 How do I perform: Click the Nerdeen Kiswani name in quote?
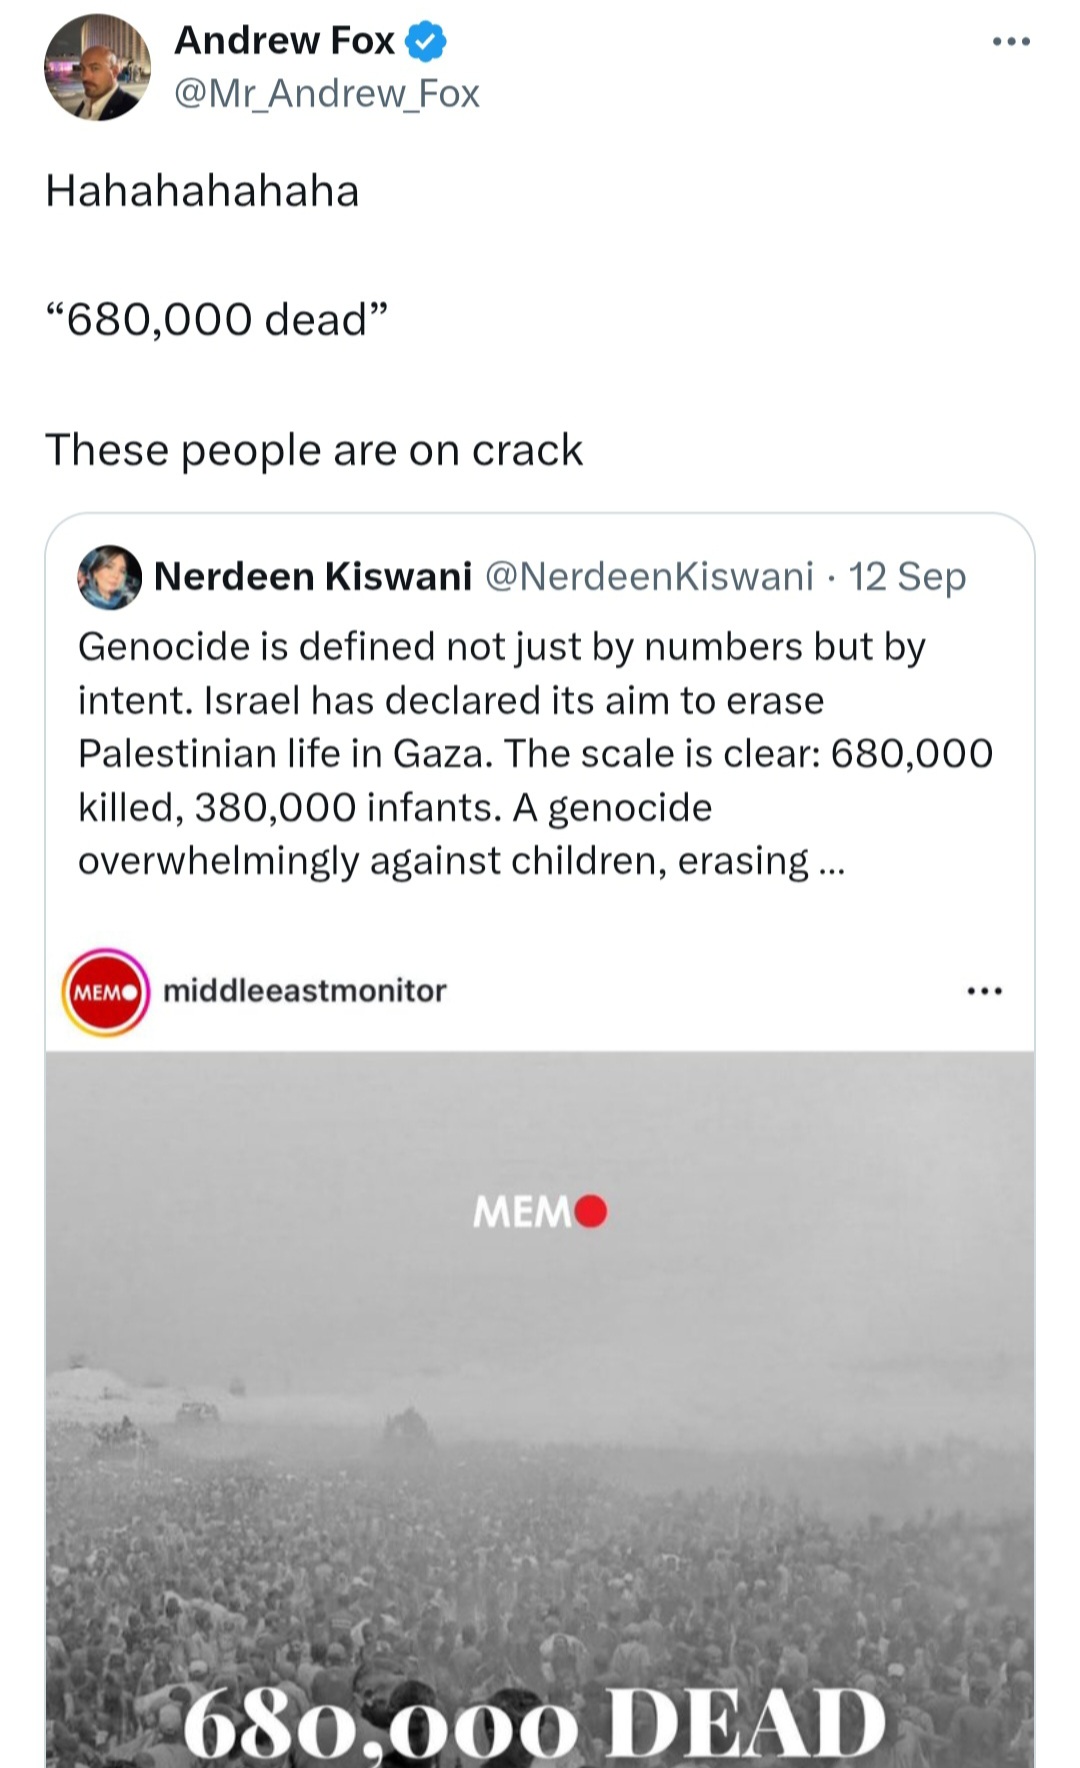click(313, 576)
